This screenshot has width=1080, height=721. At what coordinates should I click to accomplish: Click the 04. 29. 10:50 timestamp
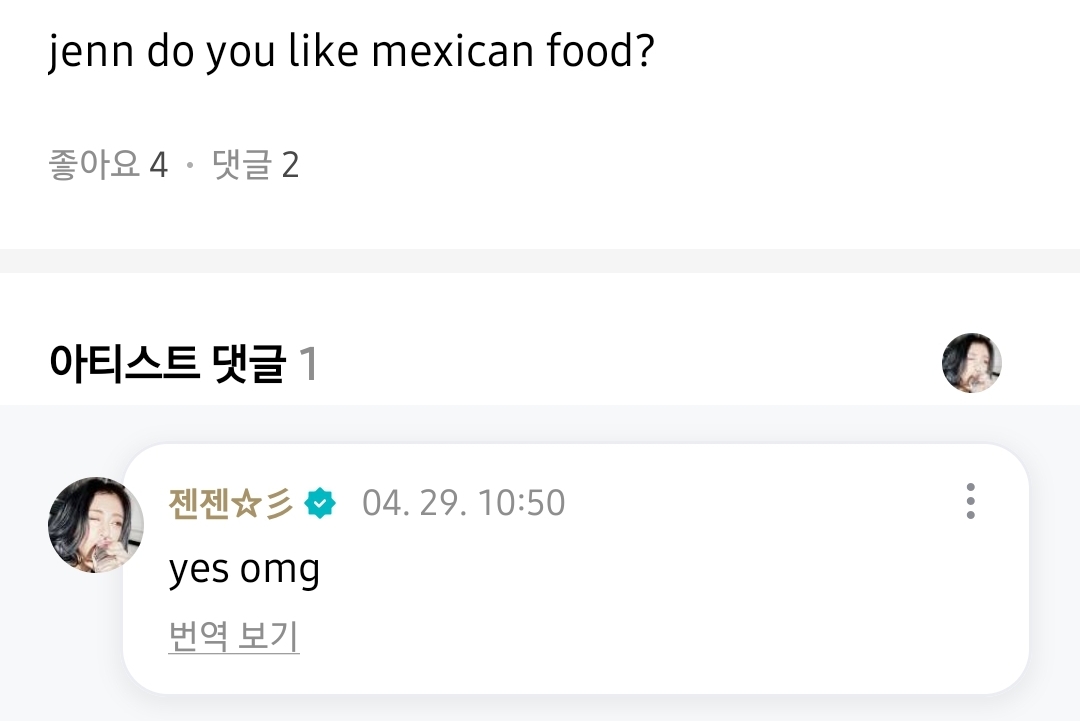coord(463,502)
